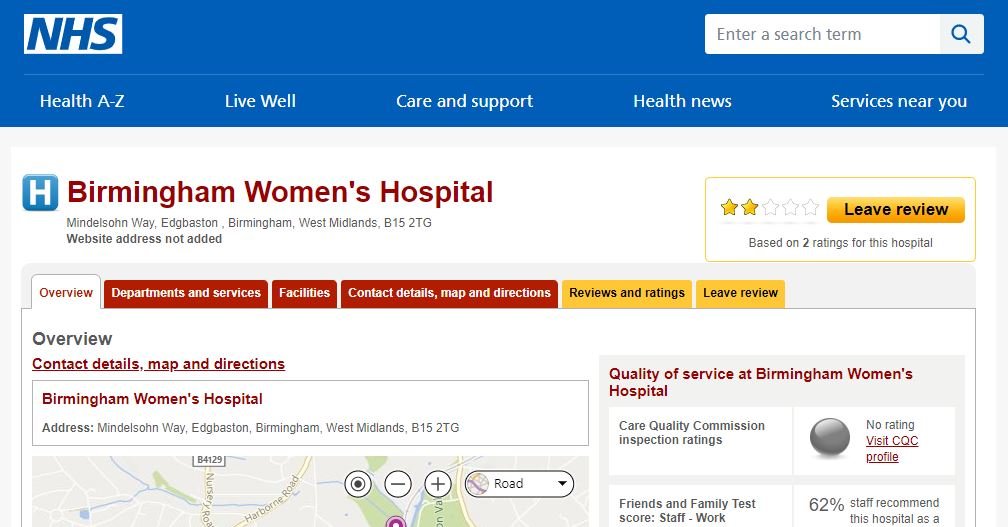
Task: Click the blue hospital H icon
Action: pyautogui.click(x=40, y=192)
